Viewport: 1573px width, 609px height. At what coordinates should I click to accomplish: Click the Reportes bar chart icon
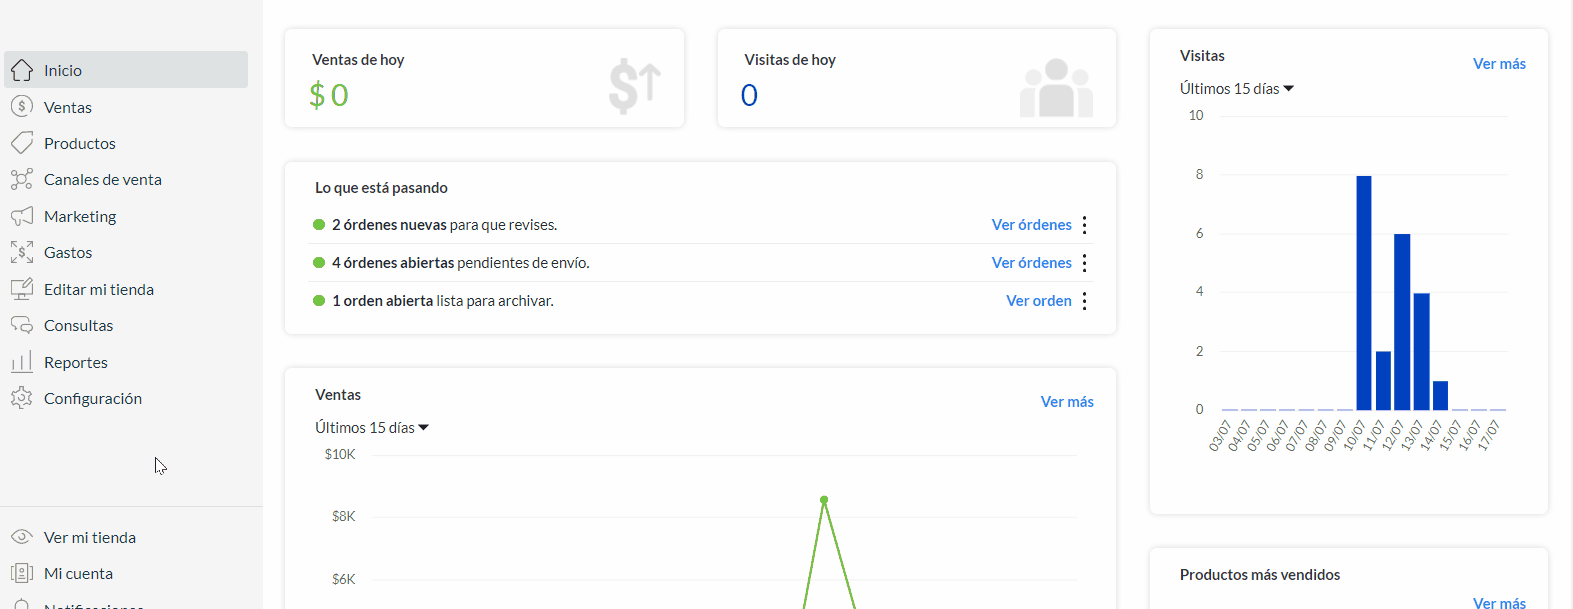[22, 362]
